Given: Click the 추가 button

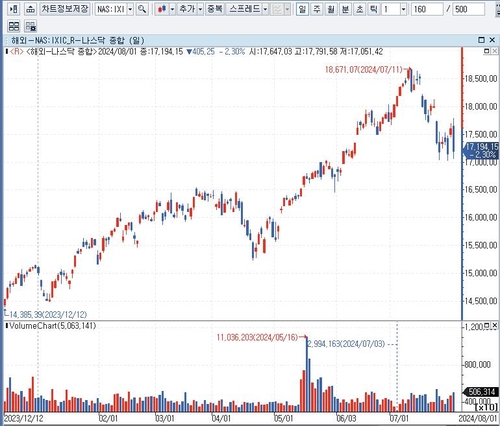Looking at the screenshot, I should [187, 9].
